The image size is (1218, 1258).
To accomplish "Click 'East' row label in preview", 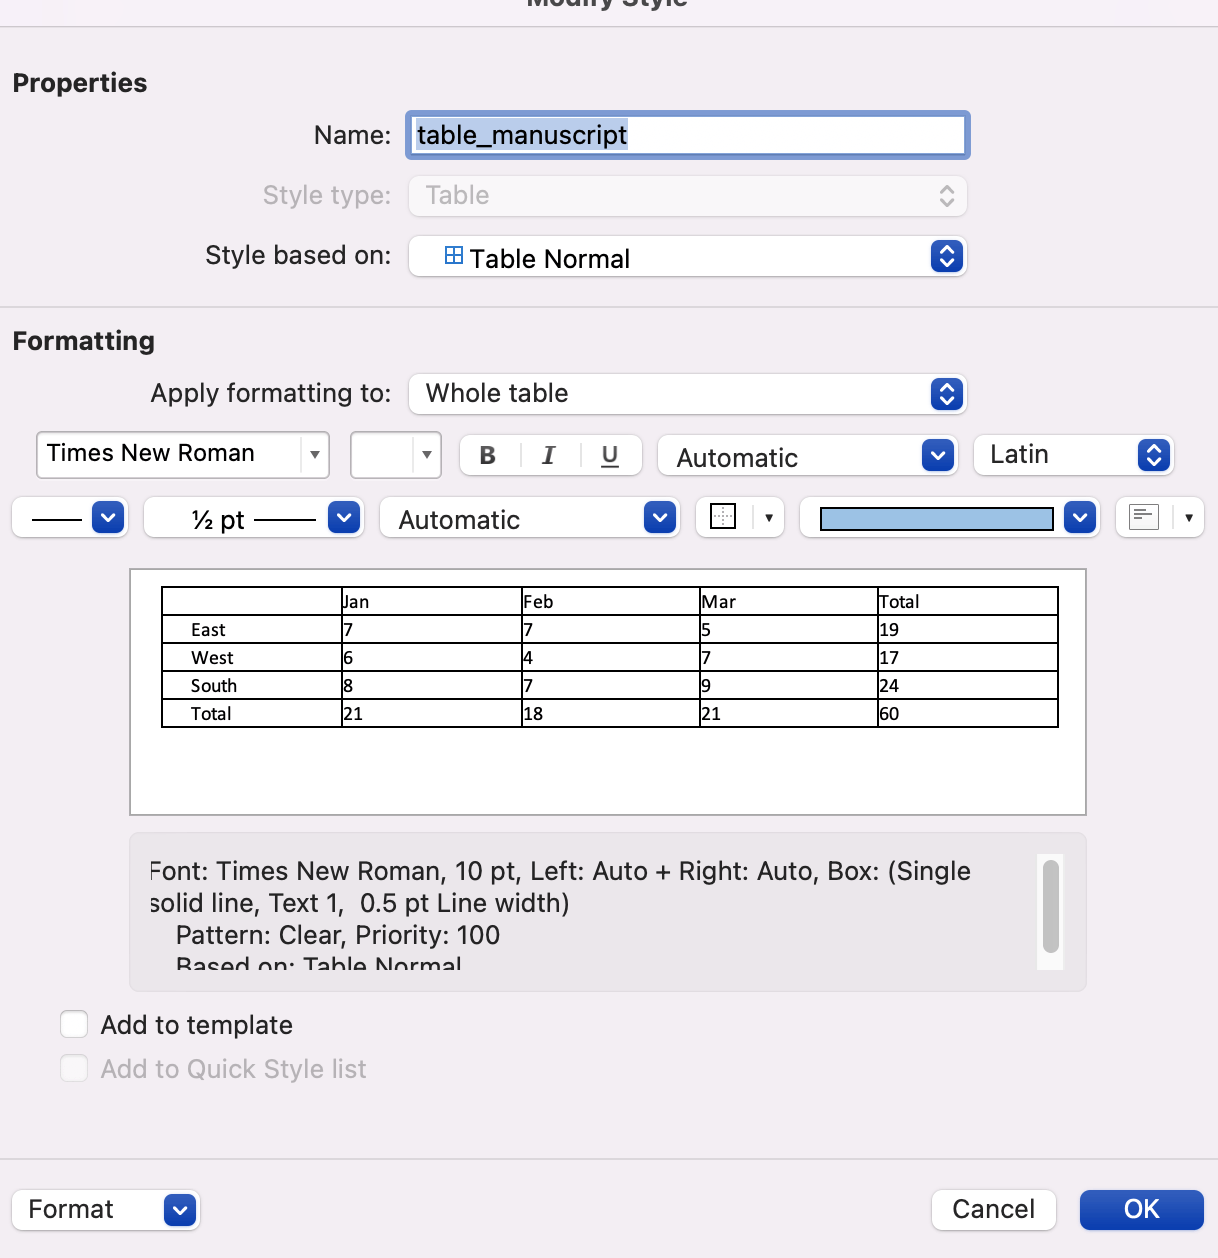I will point(208,630).
